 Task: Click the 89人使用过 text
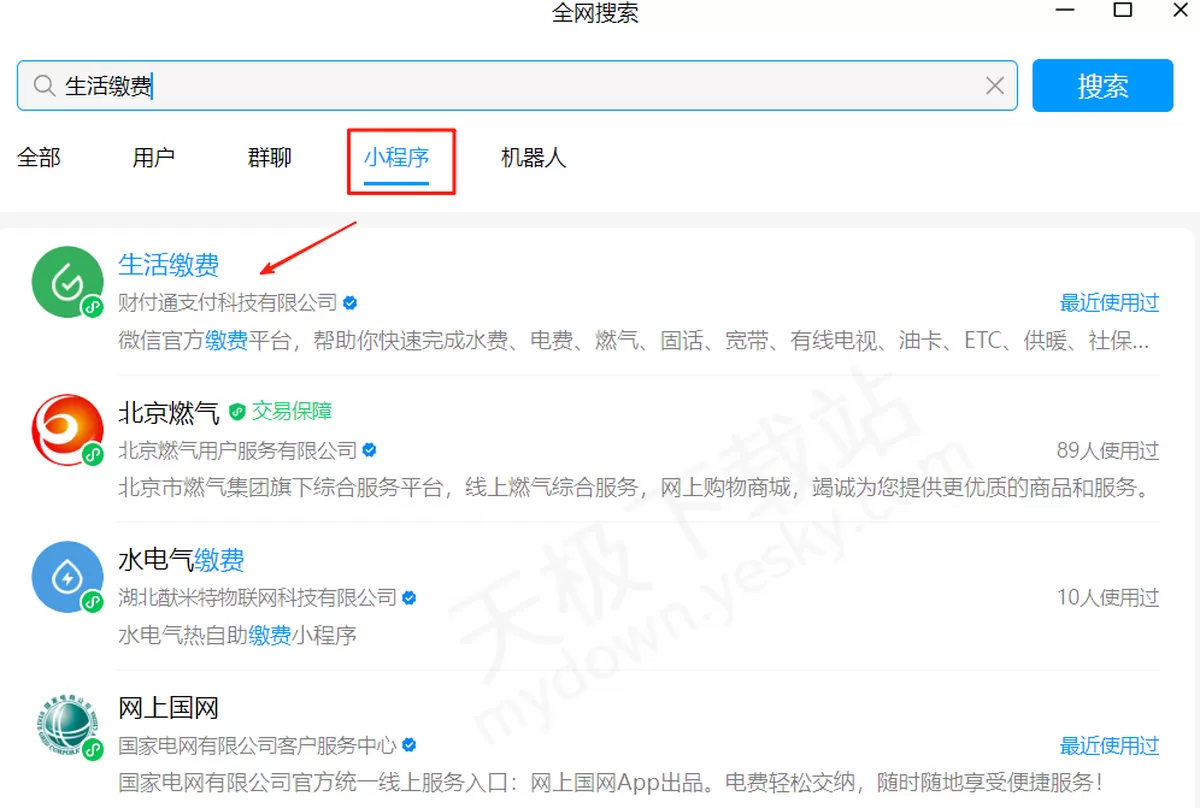pyautogui.click(x=1108, y=450)
